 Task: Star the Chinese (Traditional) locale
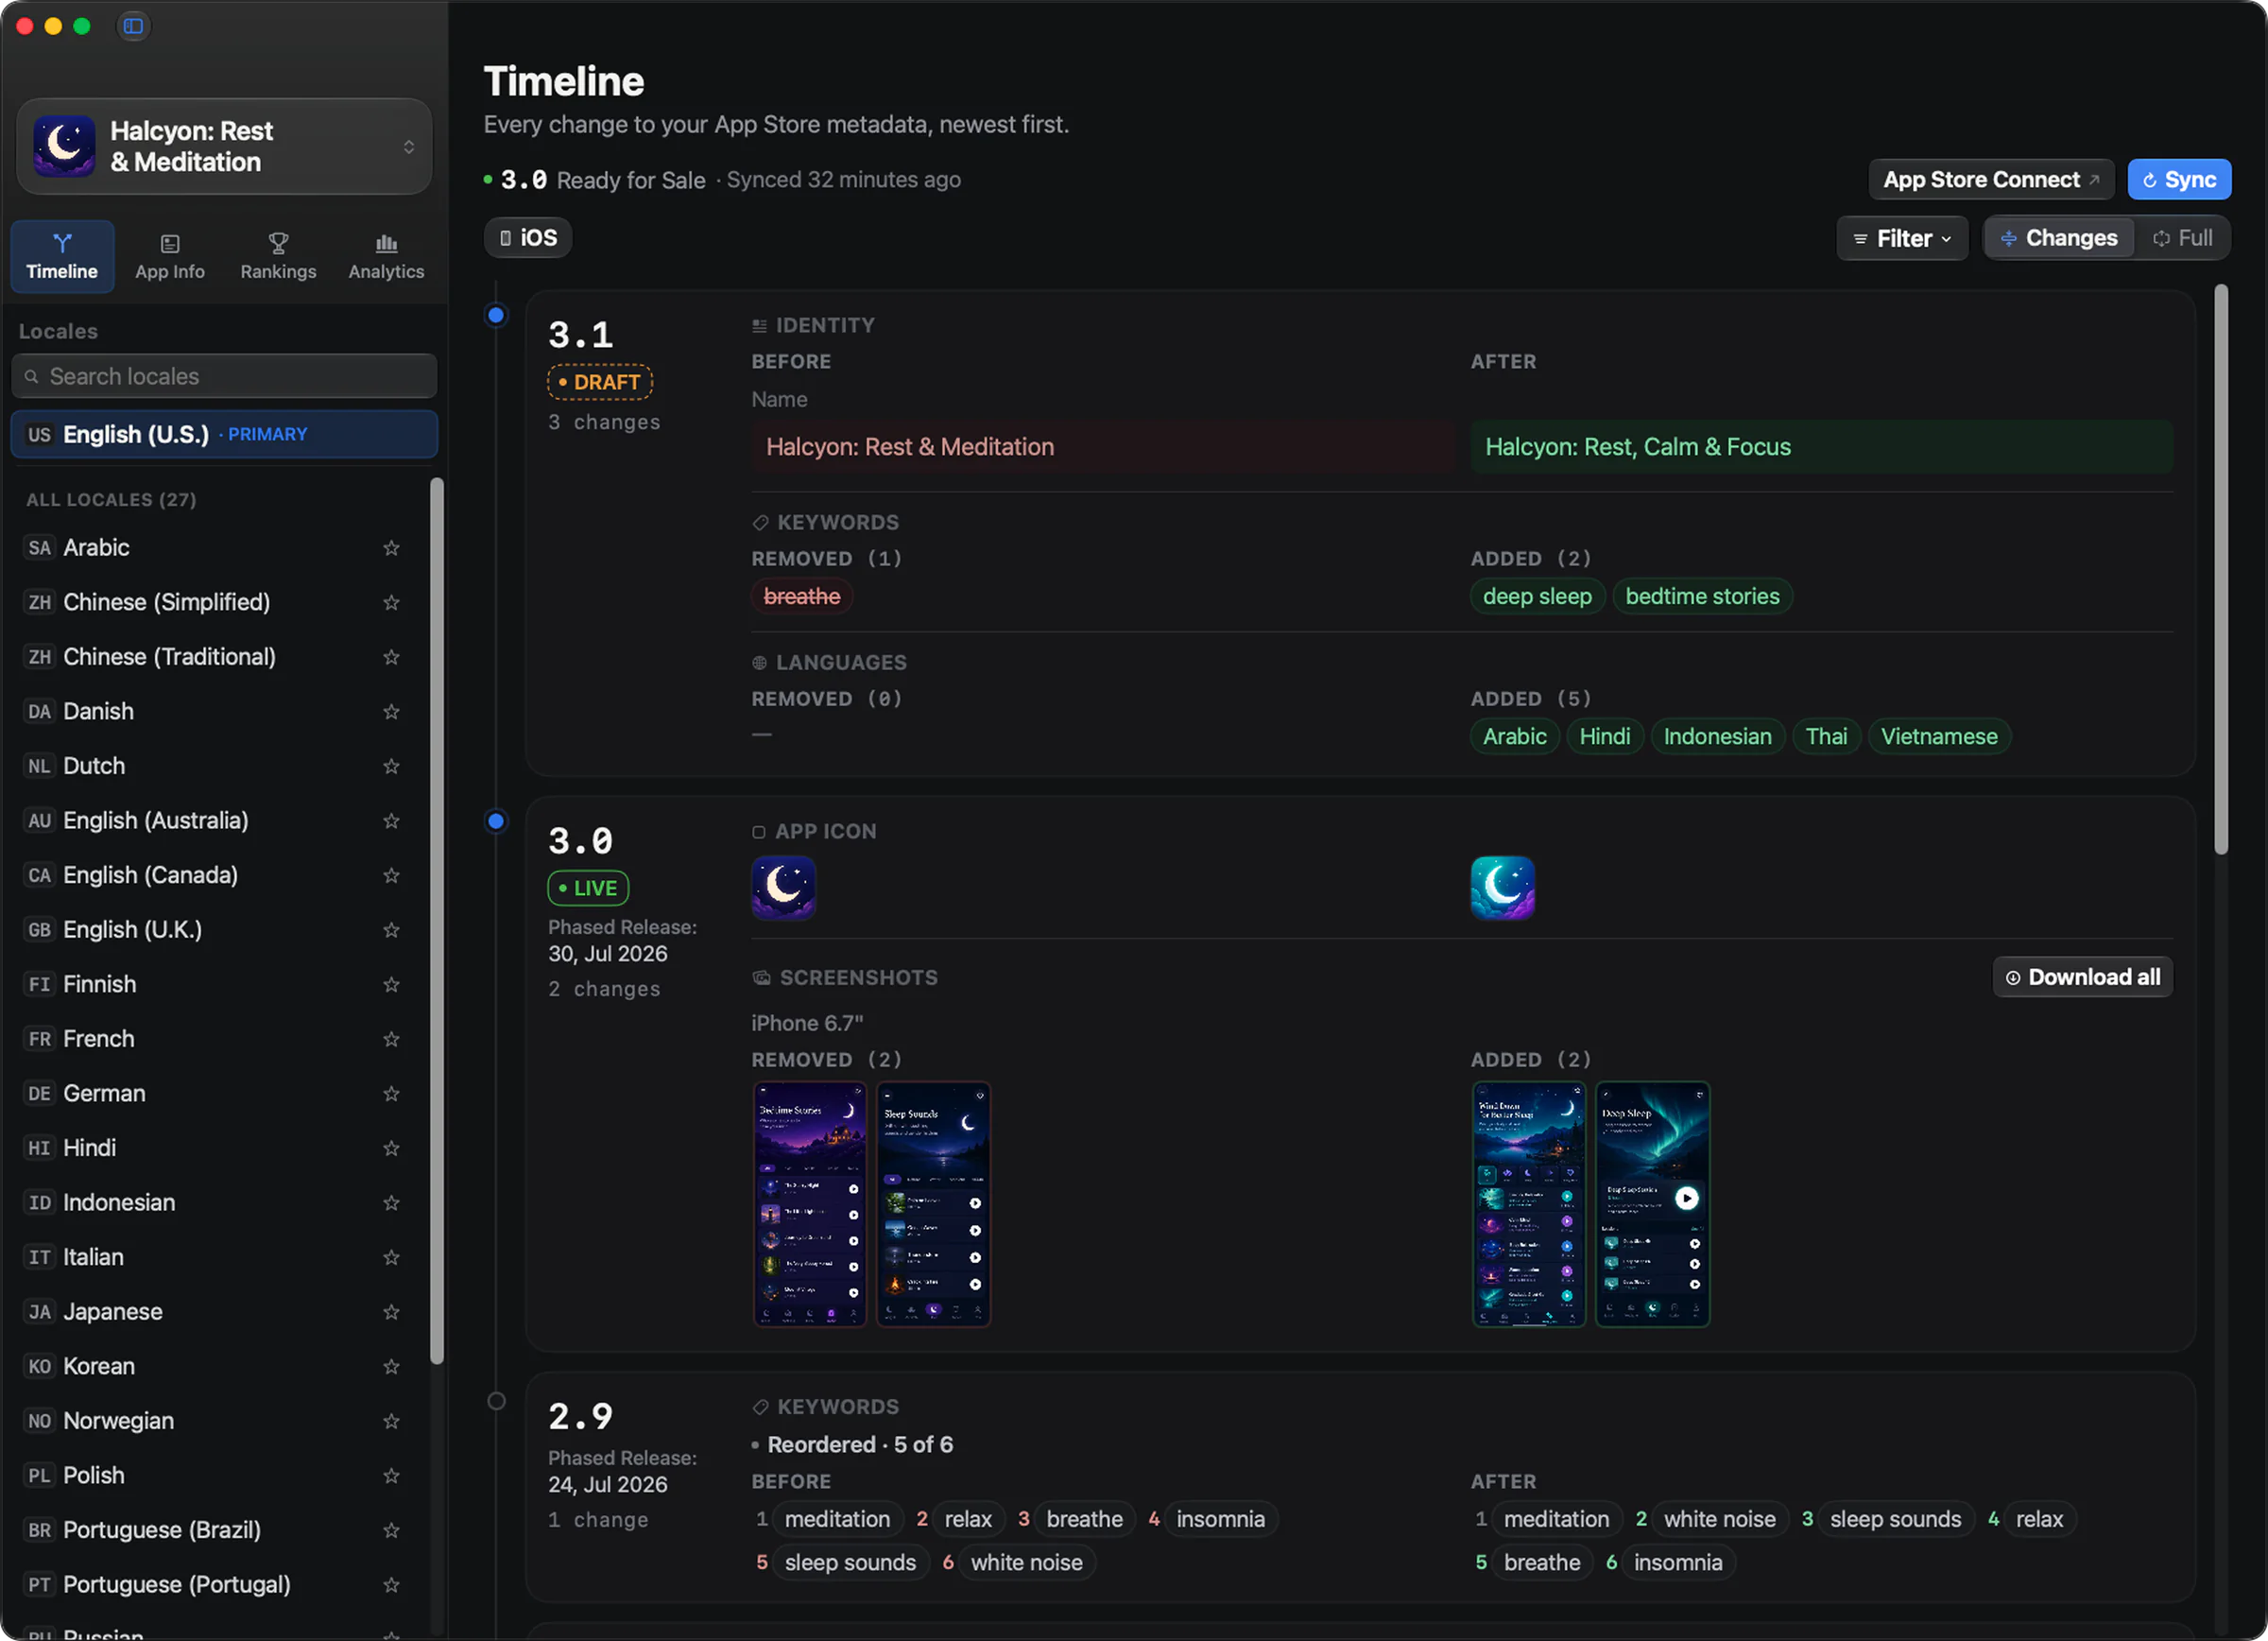pyautogui.click(x=391, y=657)
